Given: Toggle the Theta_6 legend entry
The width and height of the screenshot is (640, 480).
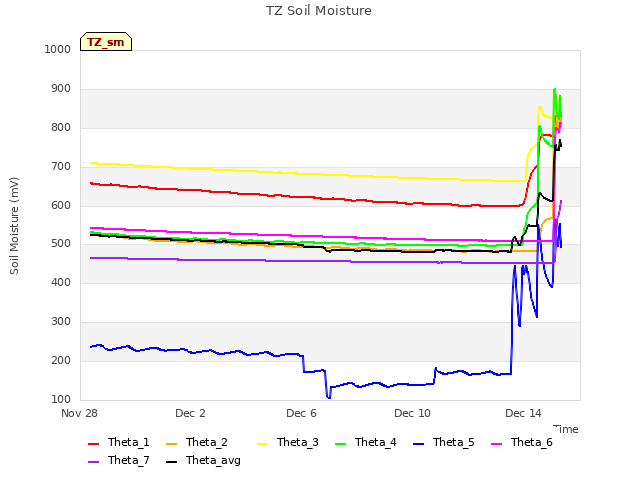Looking at the screenshot, I should coord(522,442).
